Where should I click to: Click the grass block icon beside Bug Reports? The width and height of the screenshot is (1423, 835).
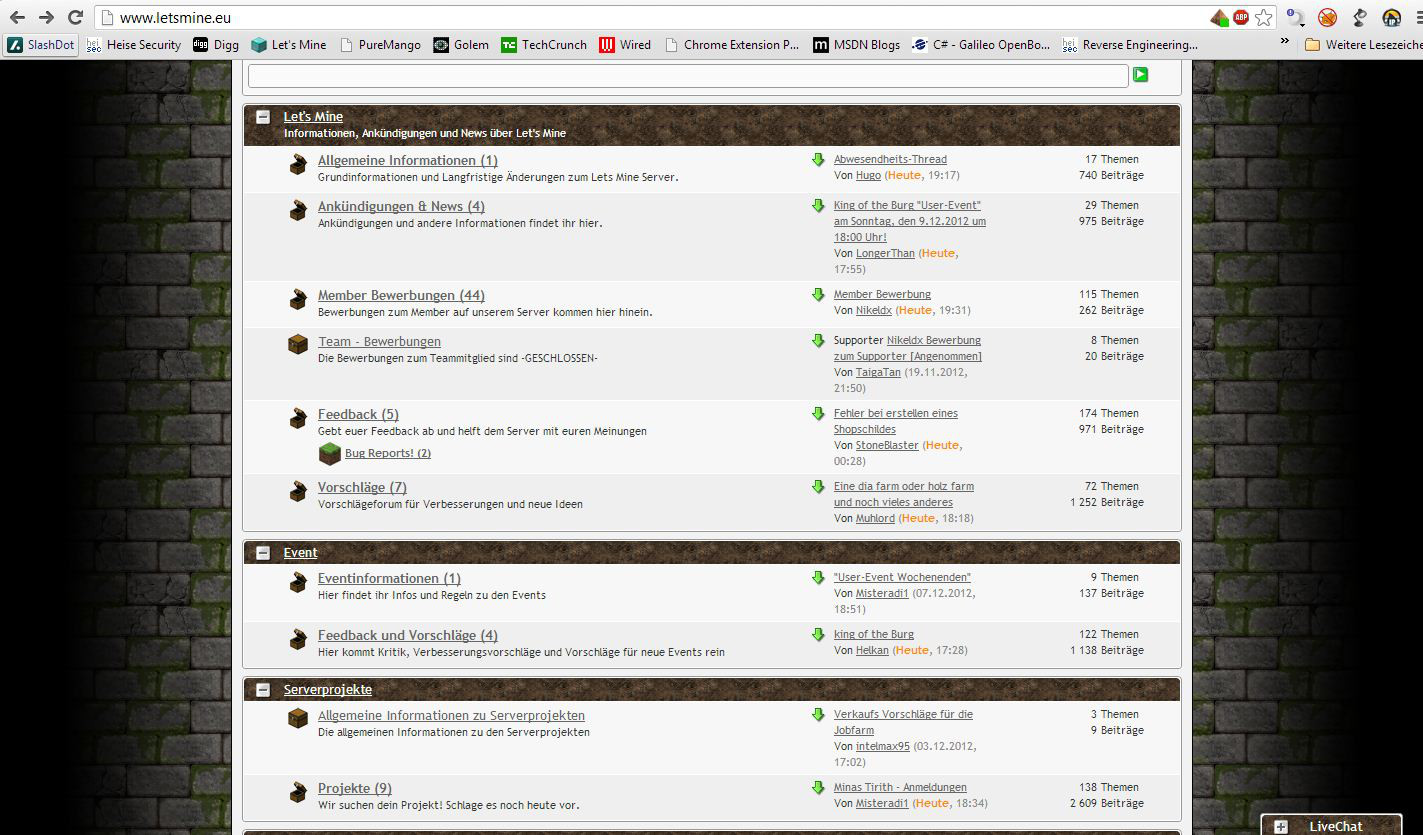click(330, 454)
